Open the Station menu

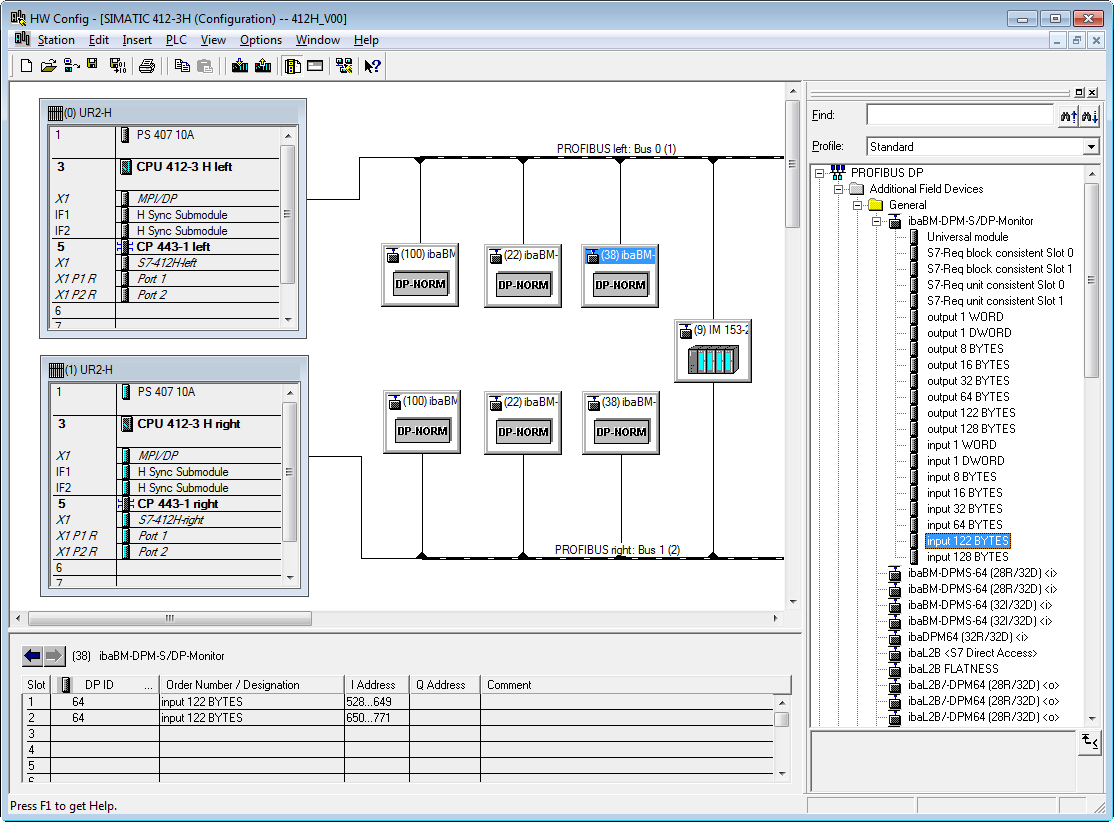(x=56, y=40)
